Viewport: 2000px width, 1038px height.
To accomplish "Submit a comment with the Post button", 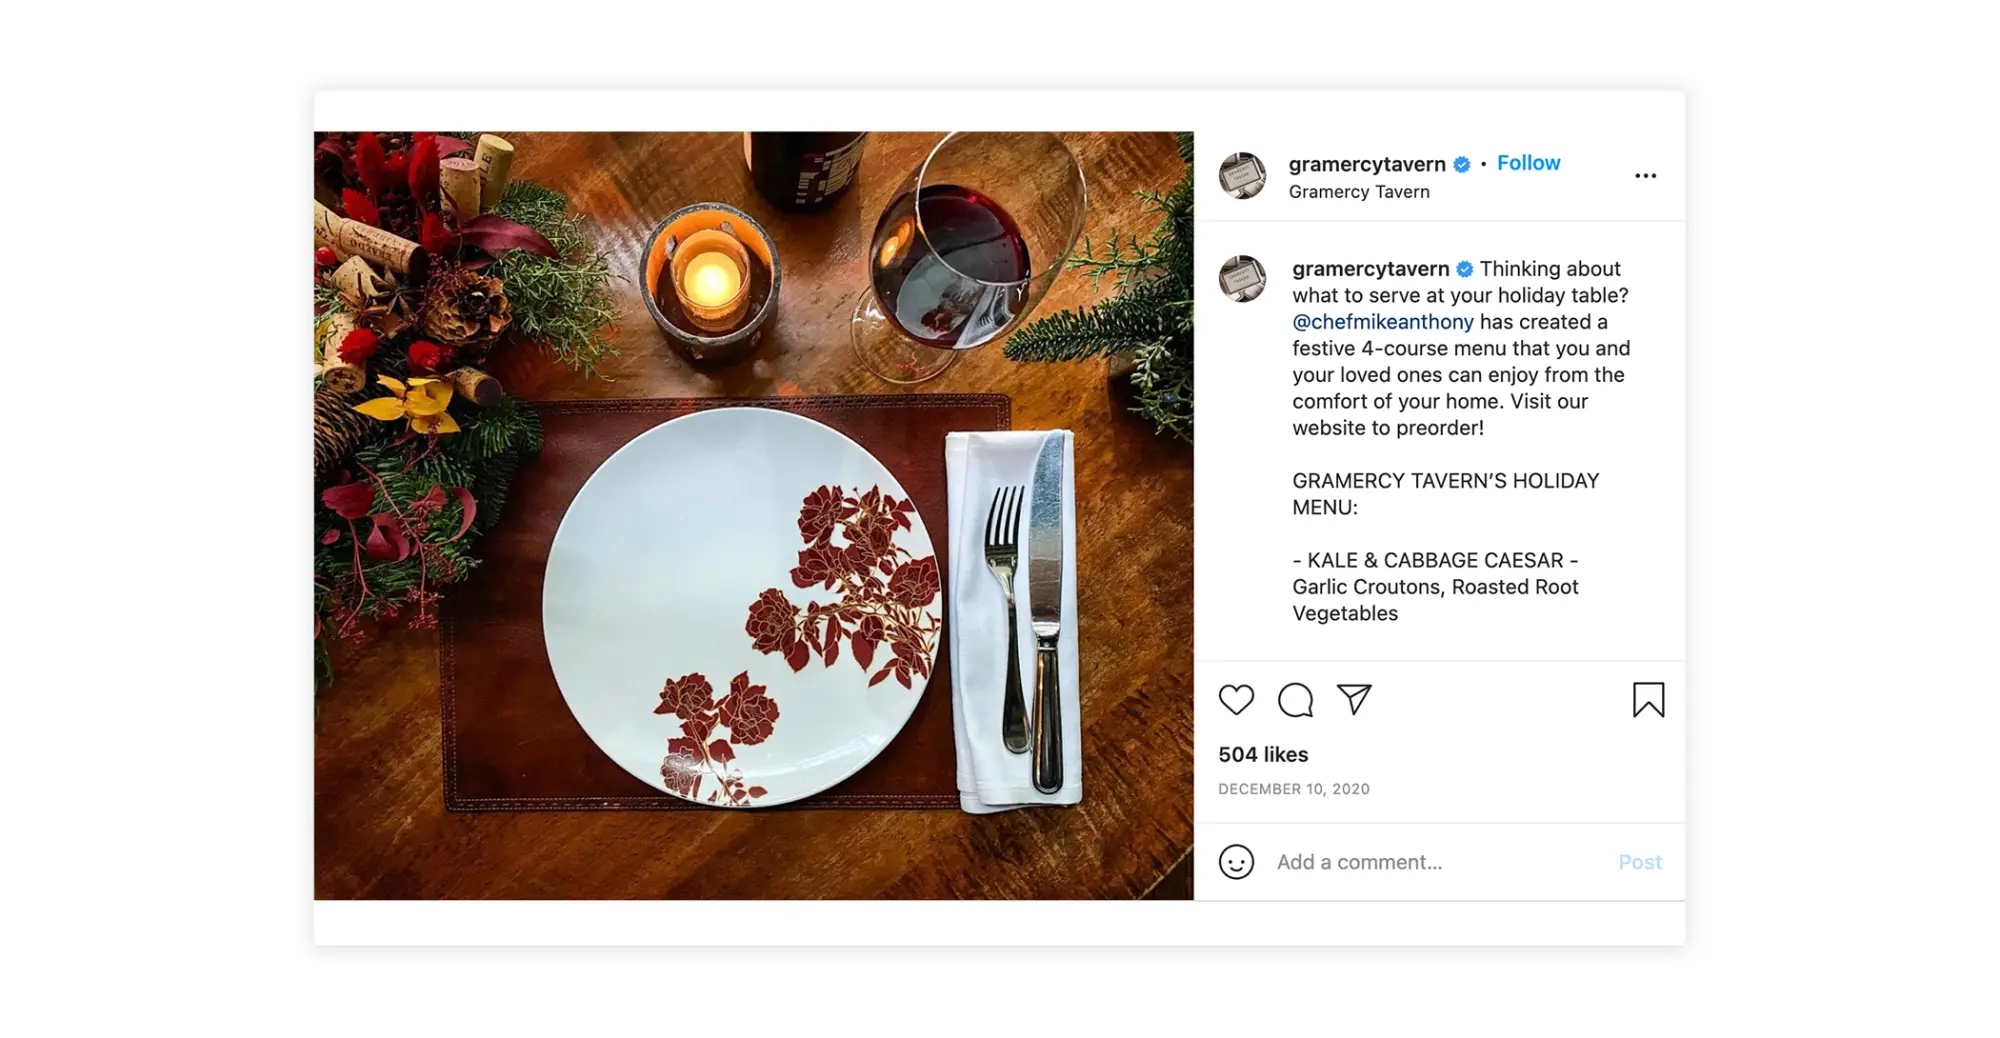I will coord(1639,861).
